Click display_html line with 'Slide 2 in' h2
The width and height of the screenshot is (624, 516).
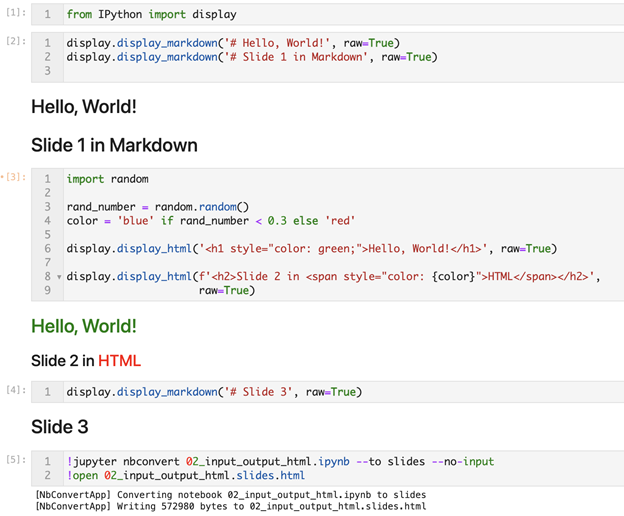(333, 276)
